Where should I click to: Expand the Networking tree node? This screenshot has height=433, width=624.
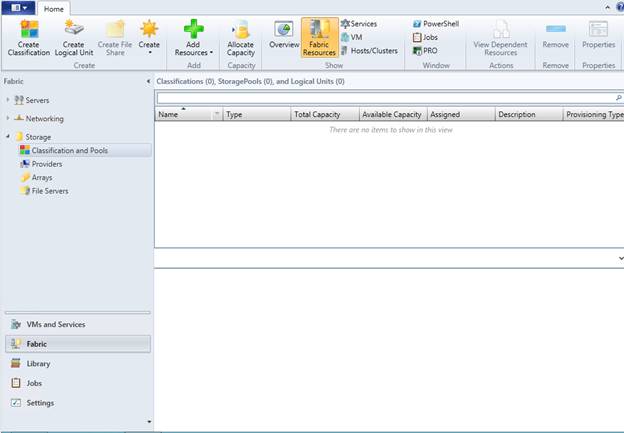tap(8, 118)
